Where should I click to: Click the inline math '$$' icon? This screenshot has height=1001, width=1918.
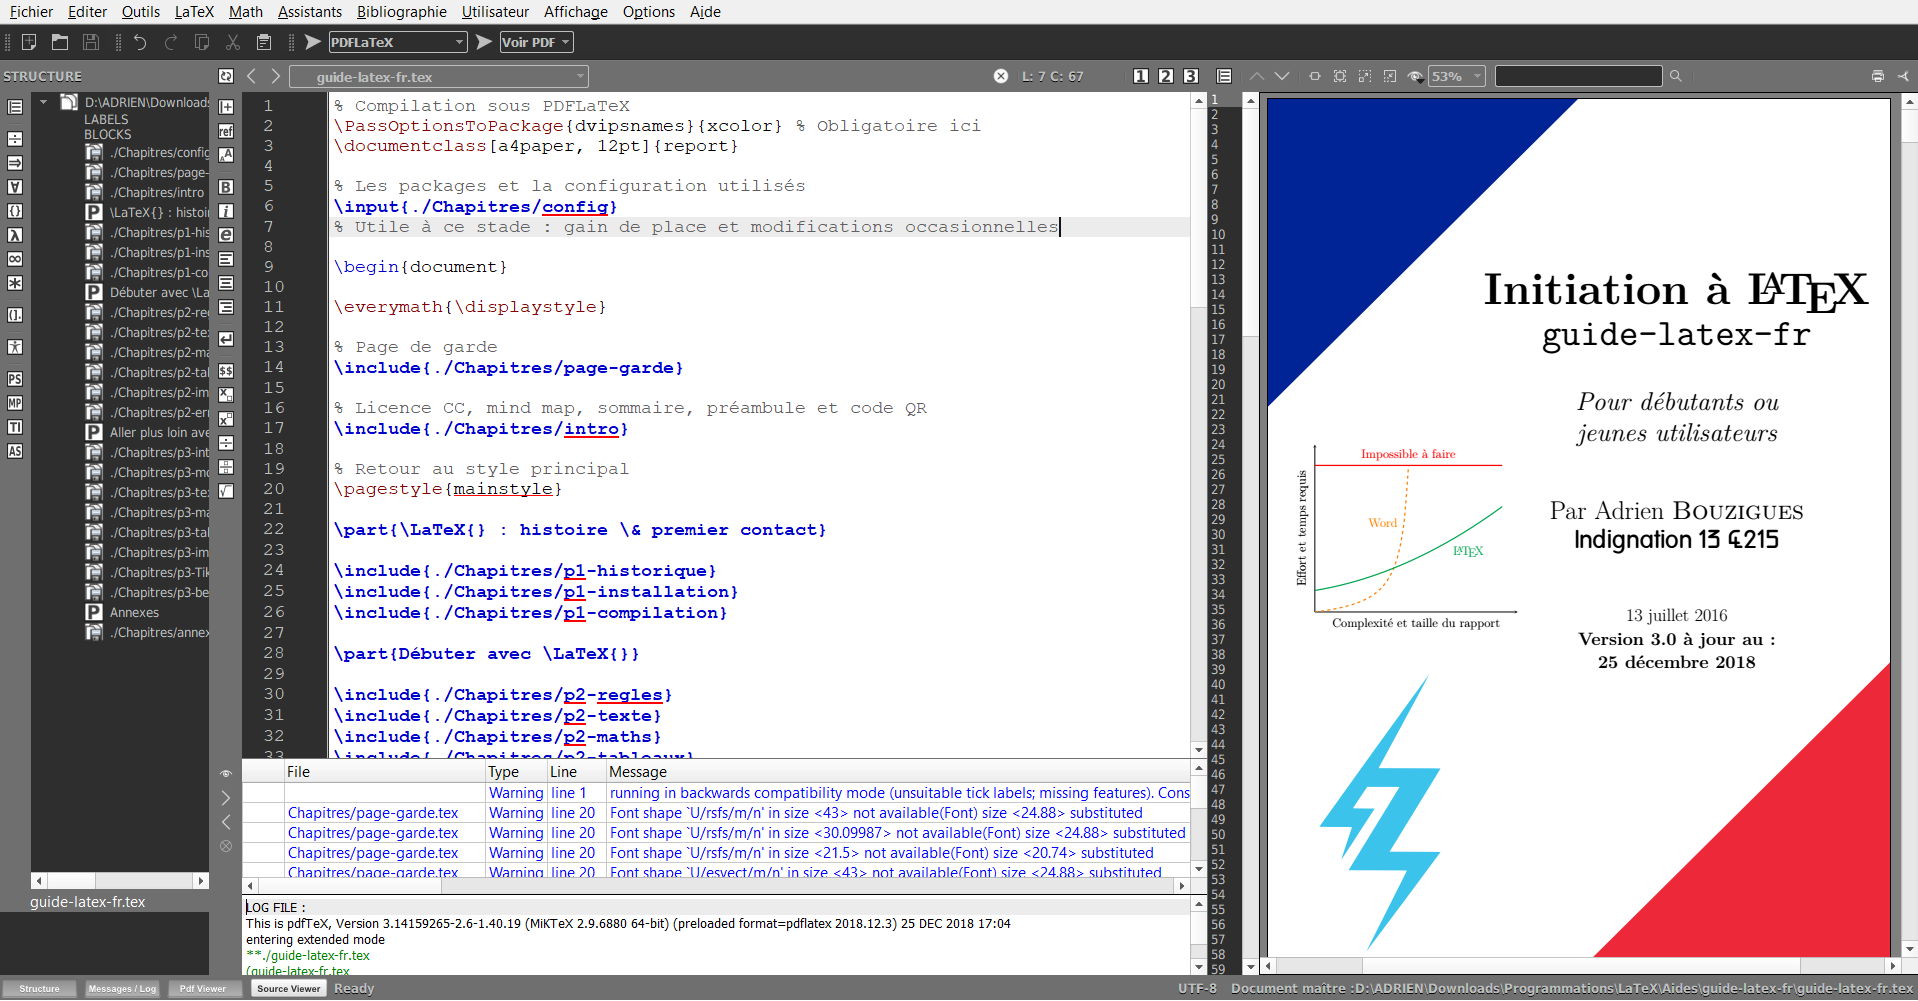(226, 371)
